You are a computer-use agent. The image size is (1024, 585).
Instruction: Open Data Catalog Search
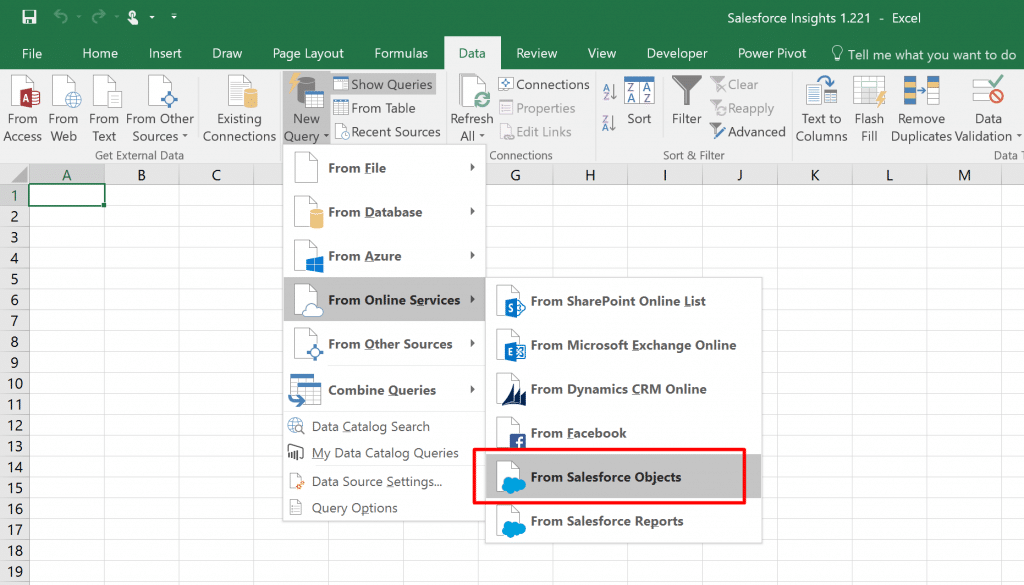(385, 426)
